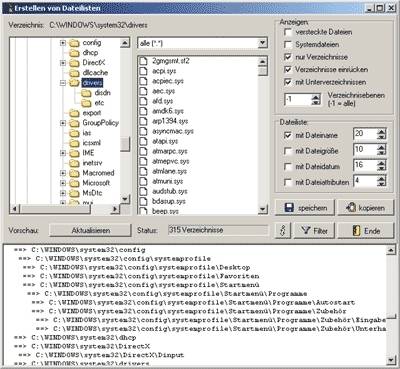Screen dimensions: 400x369
Task: Click the copy icon on kopieren button
Action: coord(351,207)
